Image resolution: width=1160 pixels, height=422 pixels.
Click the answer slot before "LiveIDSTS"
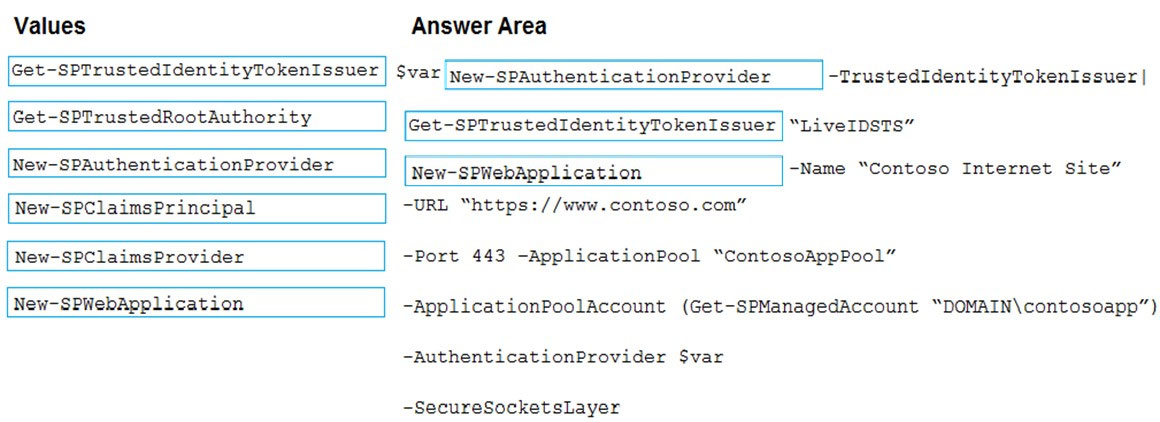593,126
